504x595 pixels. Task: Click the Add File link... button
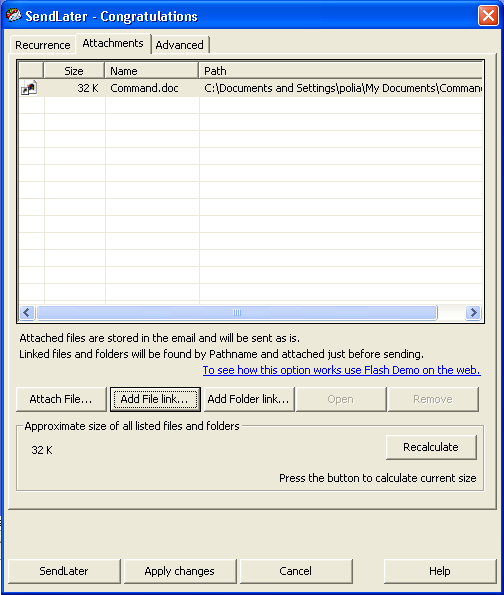tap(155, 399)
